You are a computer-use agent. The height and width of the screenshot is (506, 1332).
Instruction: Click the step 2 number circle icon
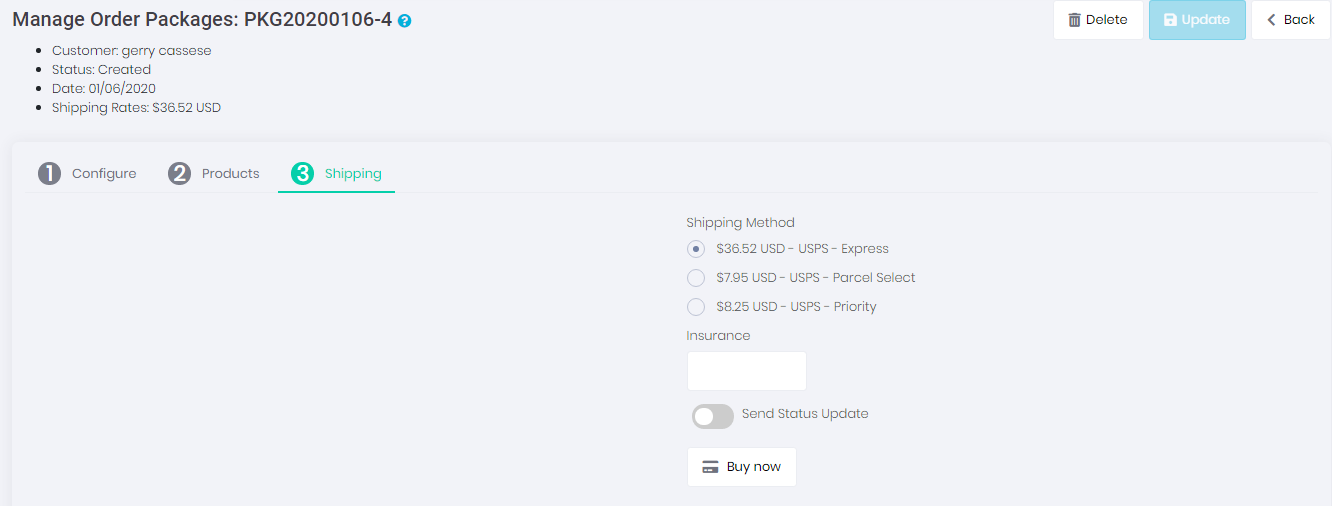point(179,174)
